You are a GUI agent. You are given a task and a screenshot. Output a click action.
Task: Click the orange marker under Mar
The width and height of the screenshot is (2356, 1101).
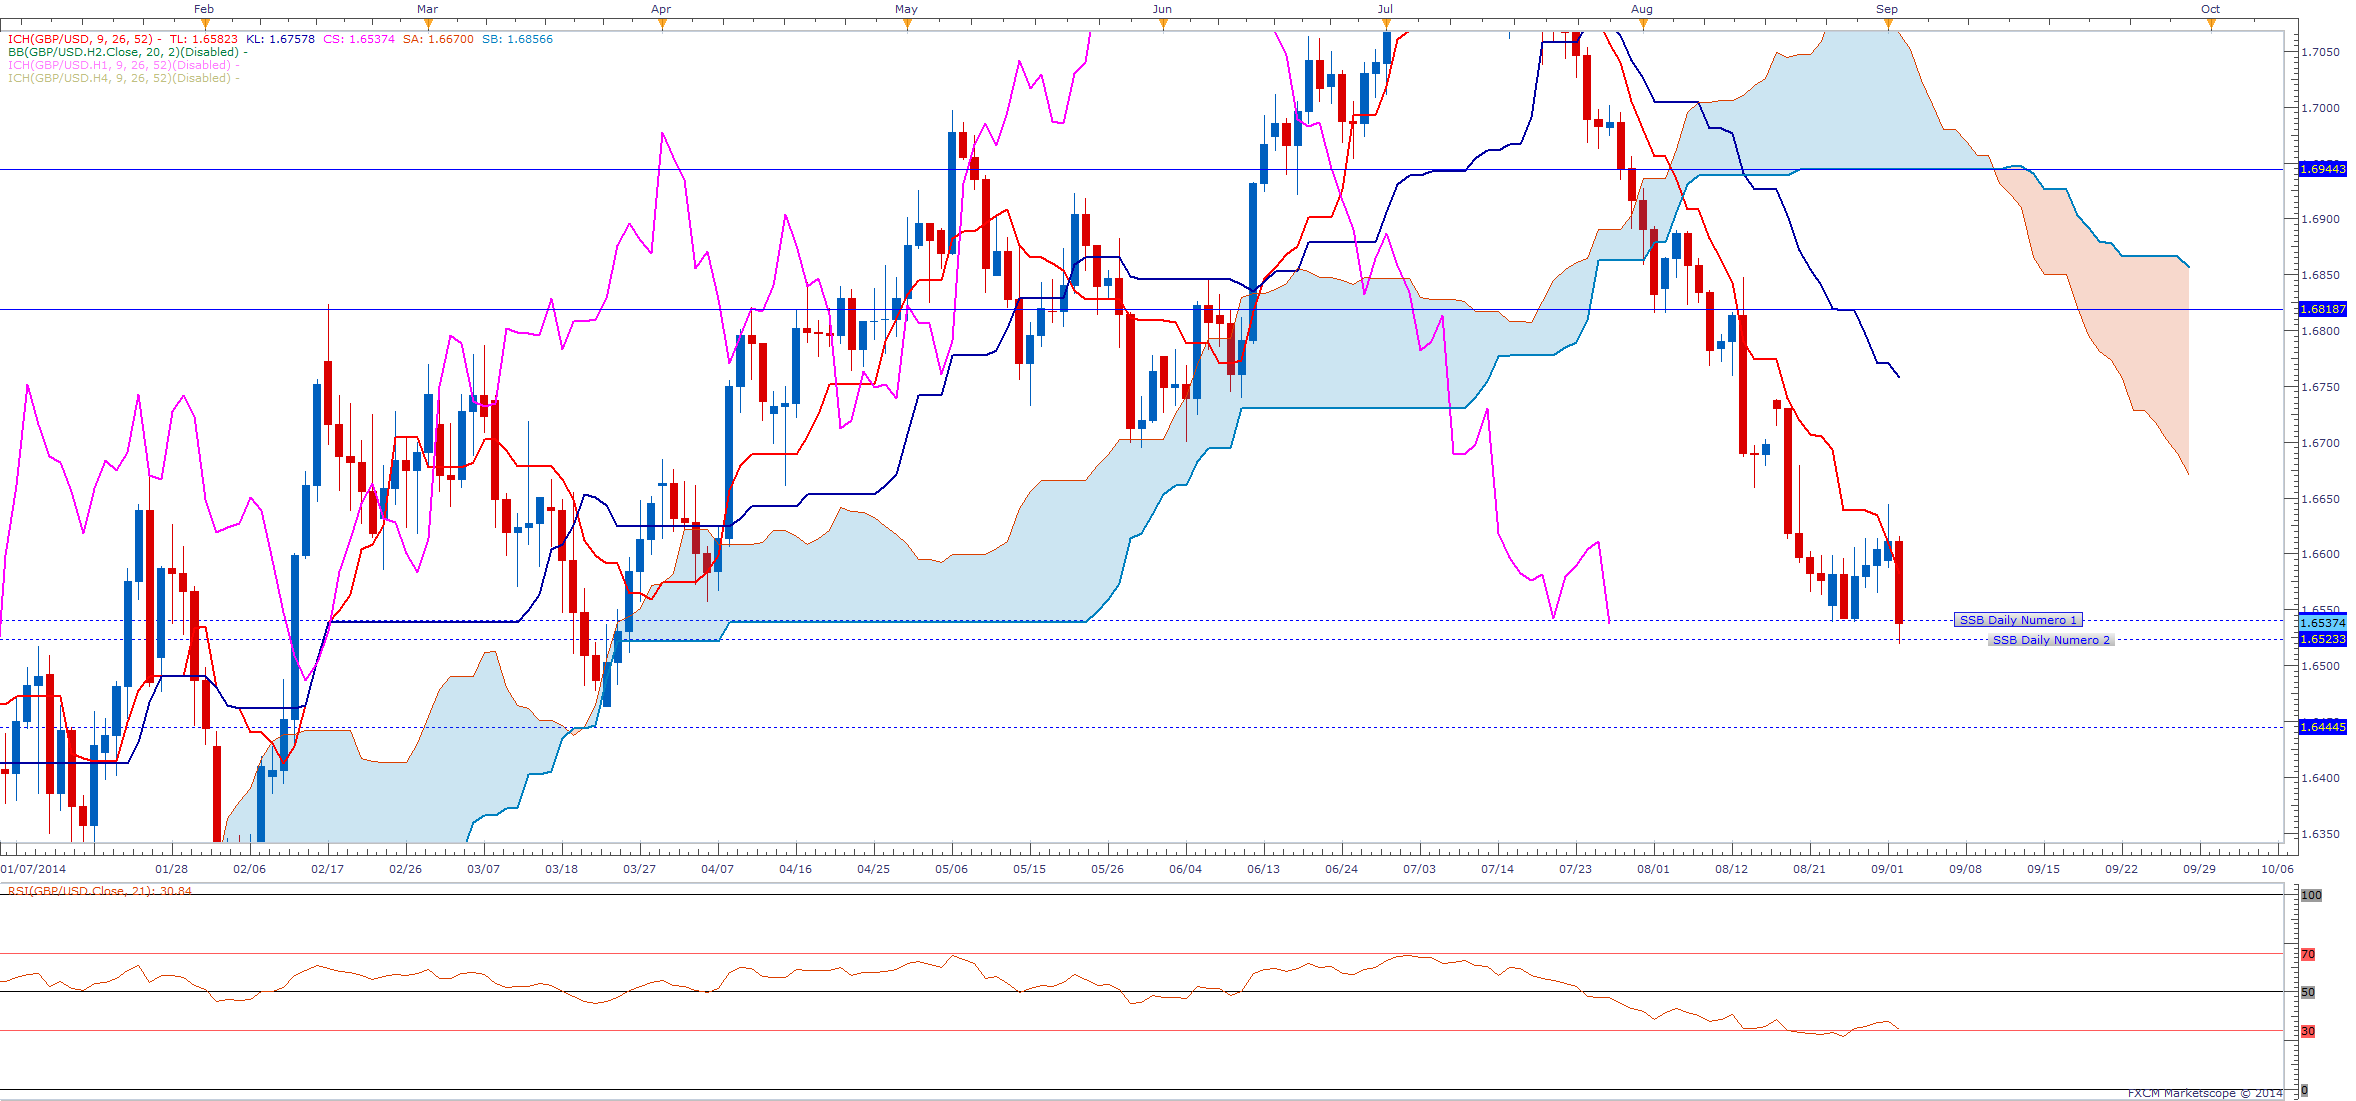pos(428,24)
